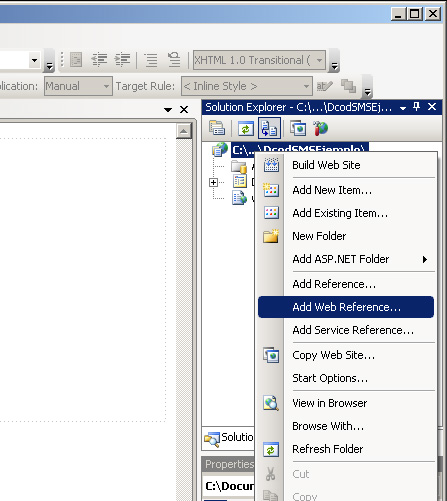Expand the Default.aspx tree node
The image size is (447, 501).
click(x=213, y=182)
